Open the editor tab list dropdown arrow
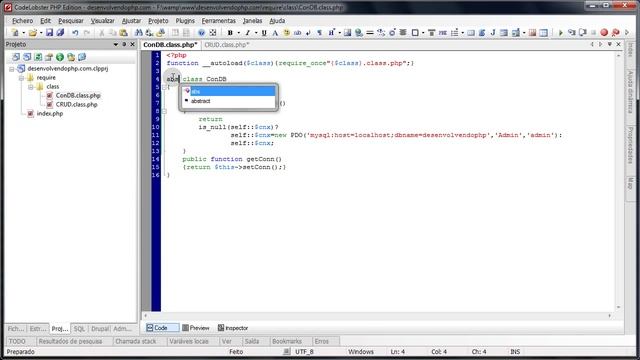This screenshot has width=640, height=360. click(610, 44)
